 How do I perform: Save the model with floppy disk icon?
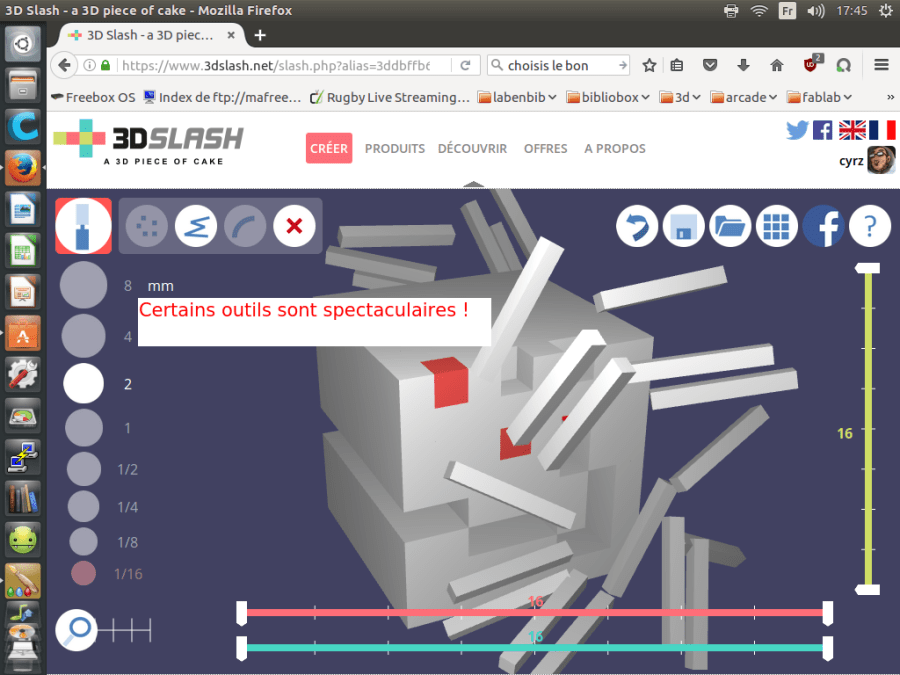tap(684, 226)
